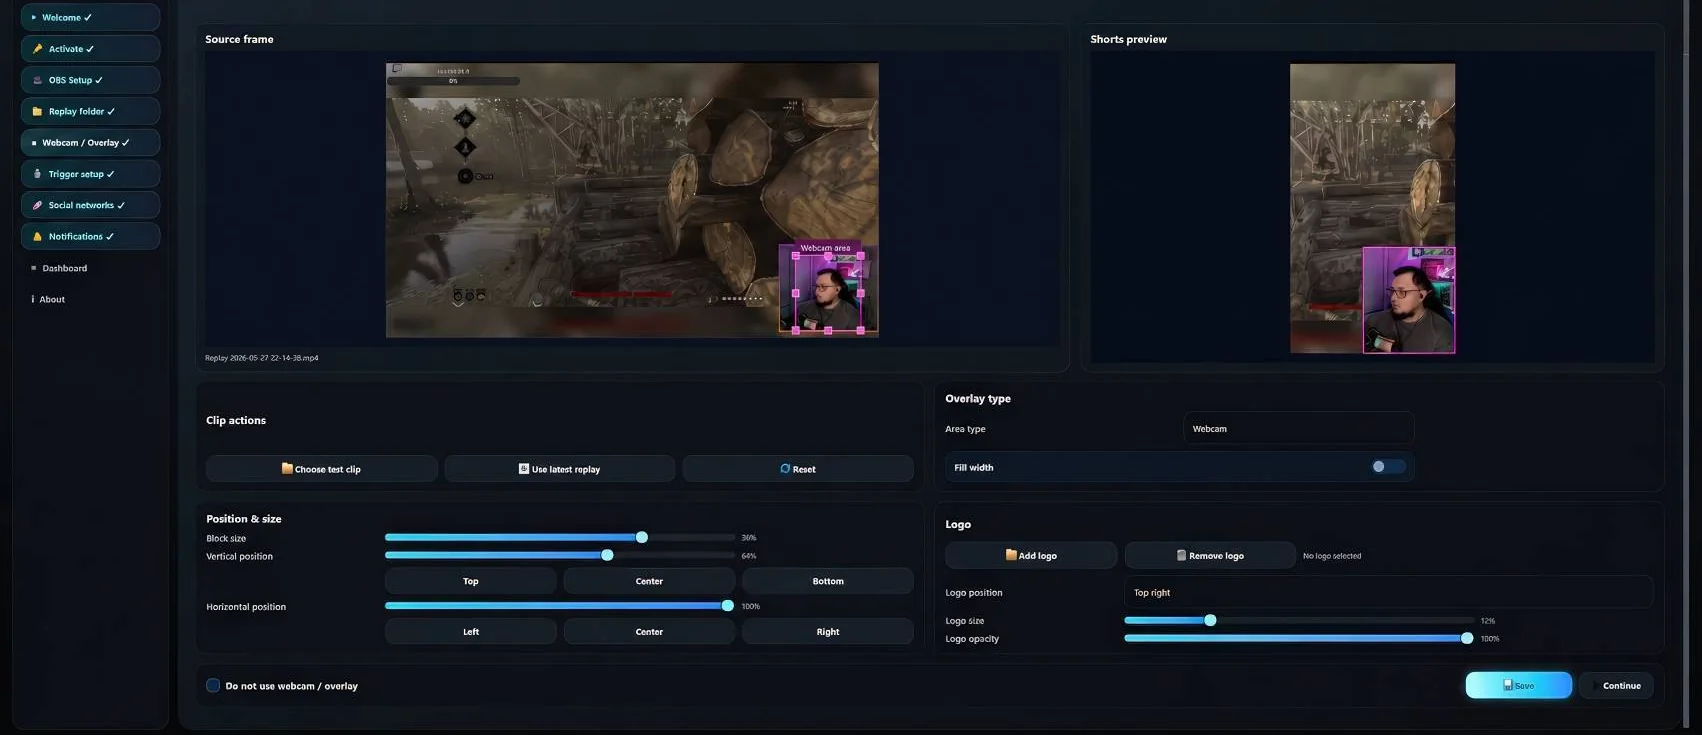Screen dimensions: 1702x735
Task: Set vertical position to Top
Action: point(470,581)
